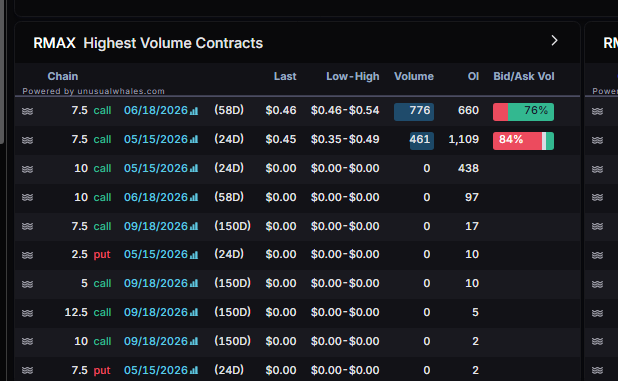The width and height of the screenshot is (618, 381).
Task: Select the 438 open interest value
Action: coord(468,168)
